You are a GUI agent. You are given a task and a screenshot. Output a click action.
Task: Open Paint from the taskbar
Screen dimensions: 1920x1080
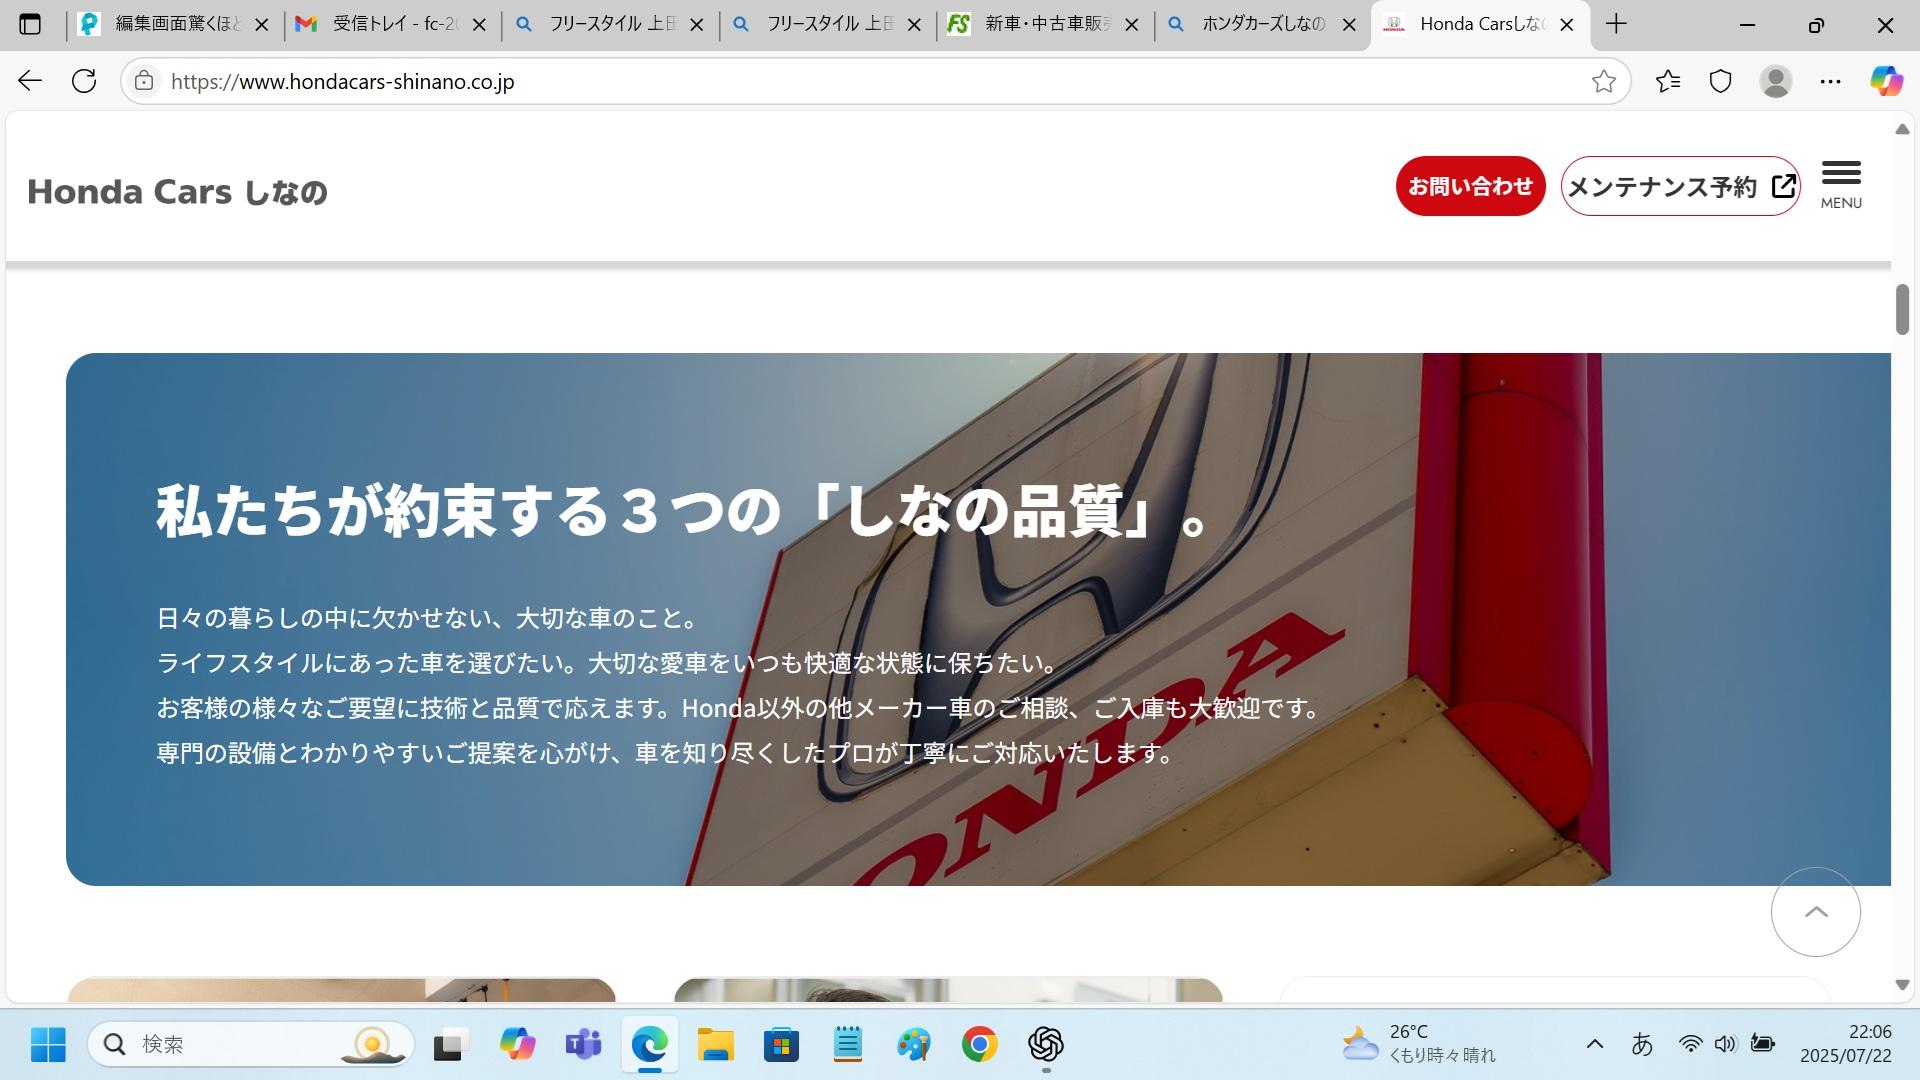point(913,1044)
